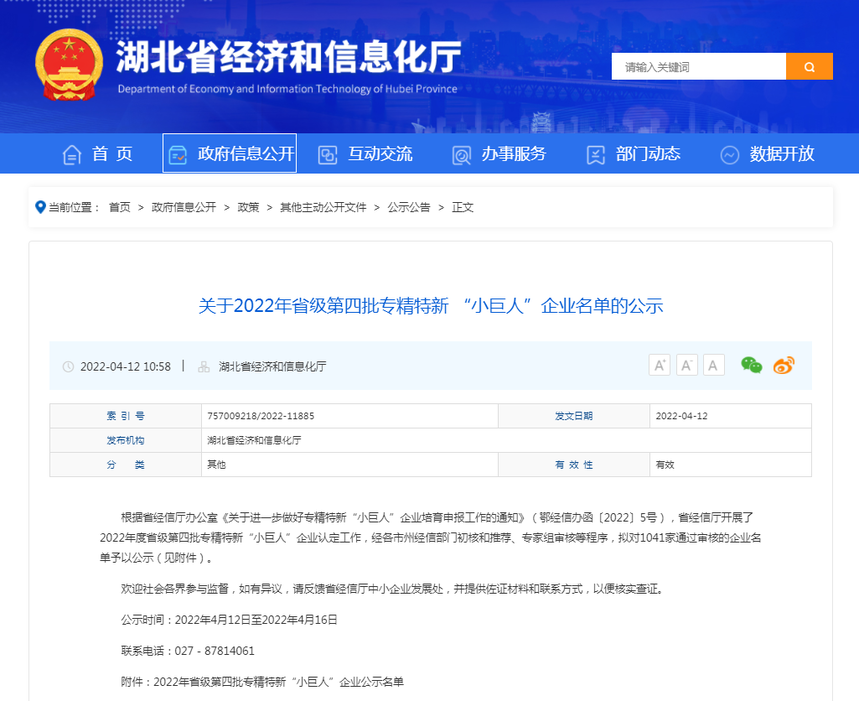Image resolution: width=859 pixels, height=701 pixels.
Task: Click the 数据开放 navigation icon
Action: pyautogui.click(x=730, y=155)
